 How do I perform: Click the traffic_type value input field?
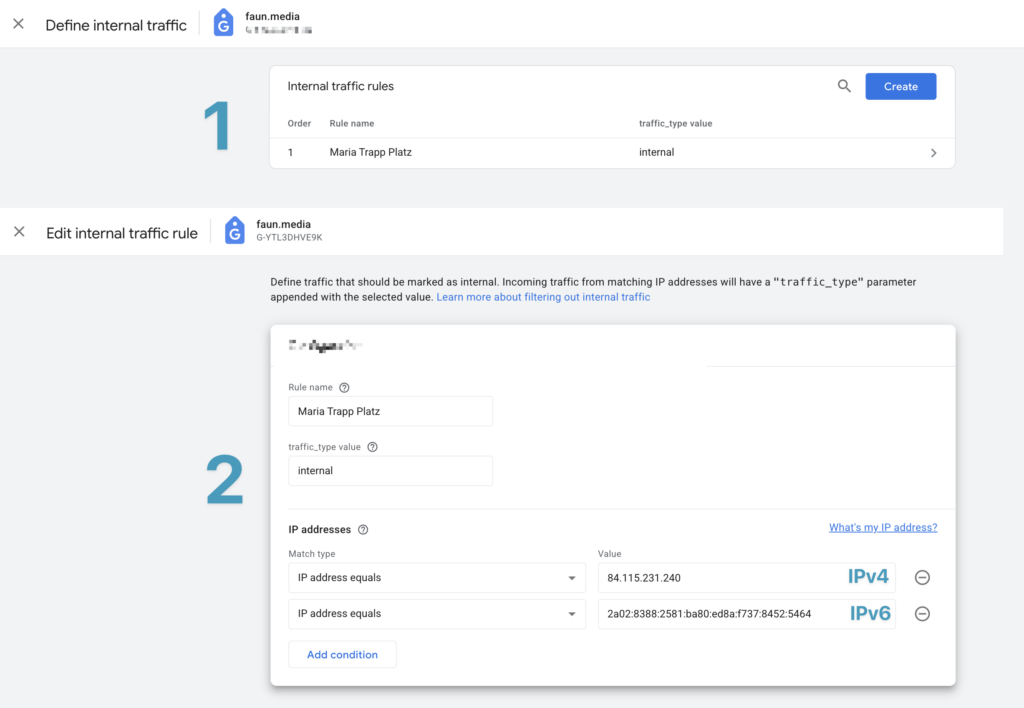[x=391, y=471]
